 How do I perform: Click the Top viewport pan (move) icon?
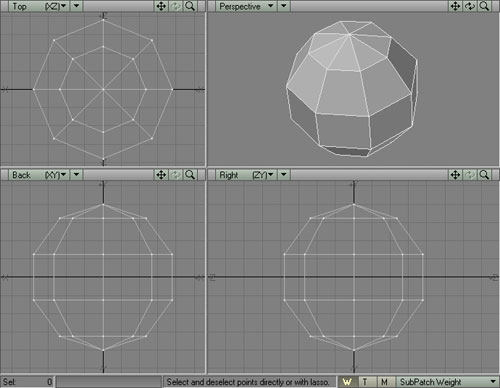(x=161, y=6)
